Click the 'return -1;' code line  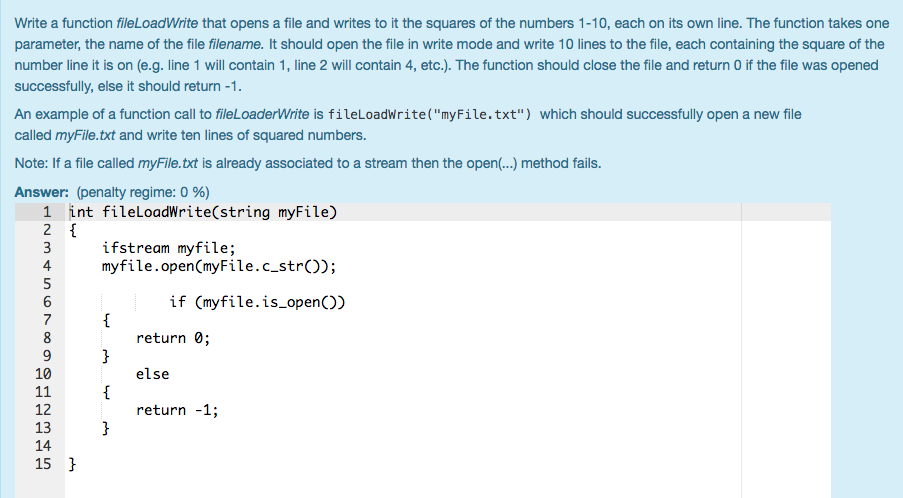click(177, 410)
